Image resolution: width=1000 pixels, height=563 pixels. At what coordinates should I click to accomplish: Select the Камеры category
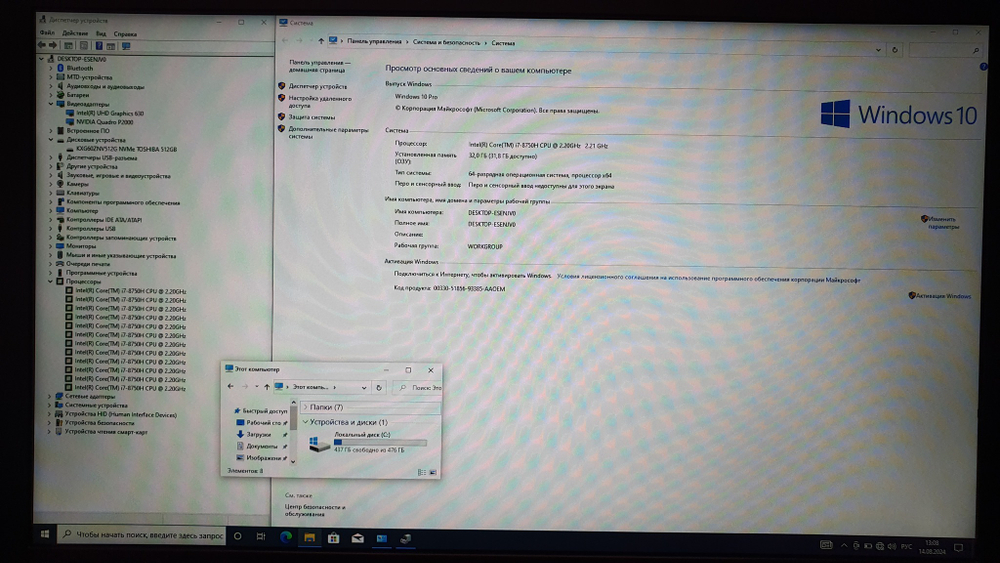77,184
